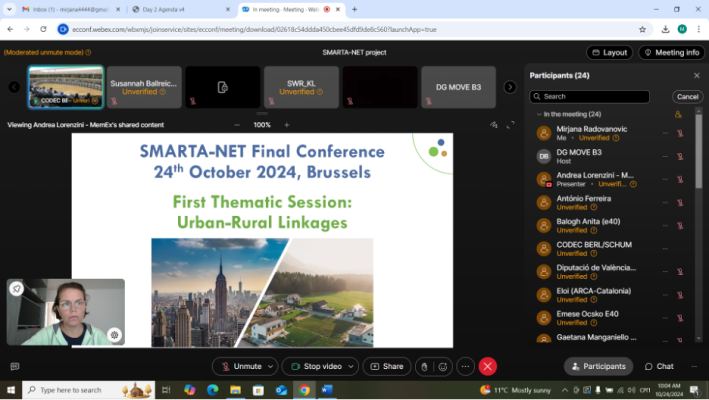
Task: Open more options for Andrea Lorenzini row
Action: [x=665, y=179]
